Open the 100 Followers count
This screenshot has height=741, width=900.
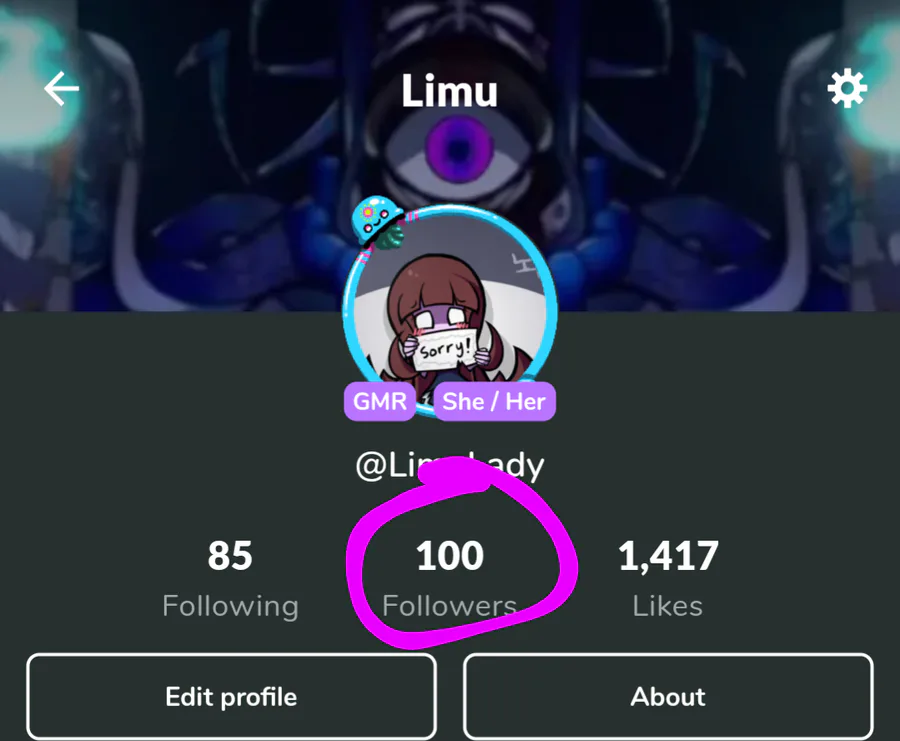[x=450, y=556]
